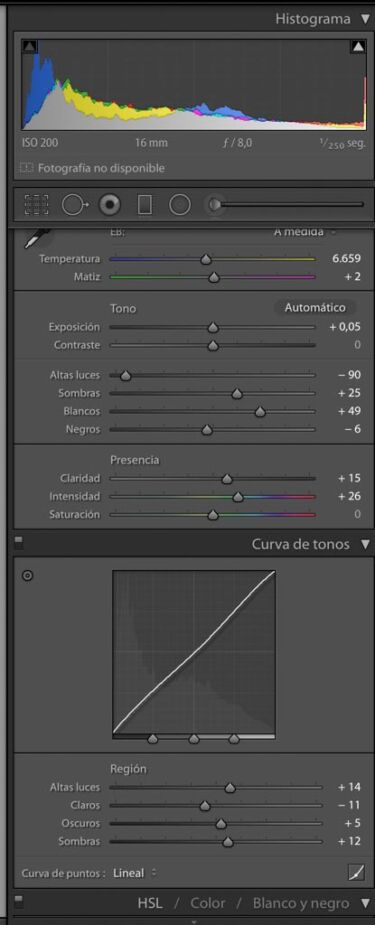Click the Automático tone button
This screenshot has height=925, width=375.
click(x=315, y=307)
